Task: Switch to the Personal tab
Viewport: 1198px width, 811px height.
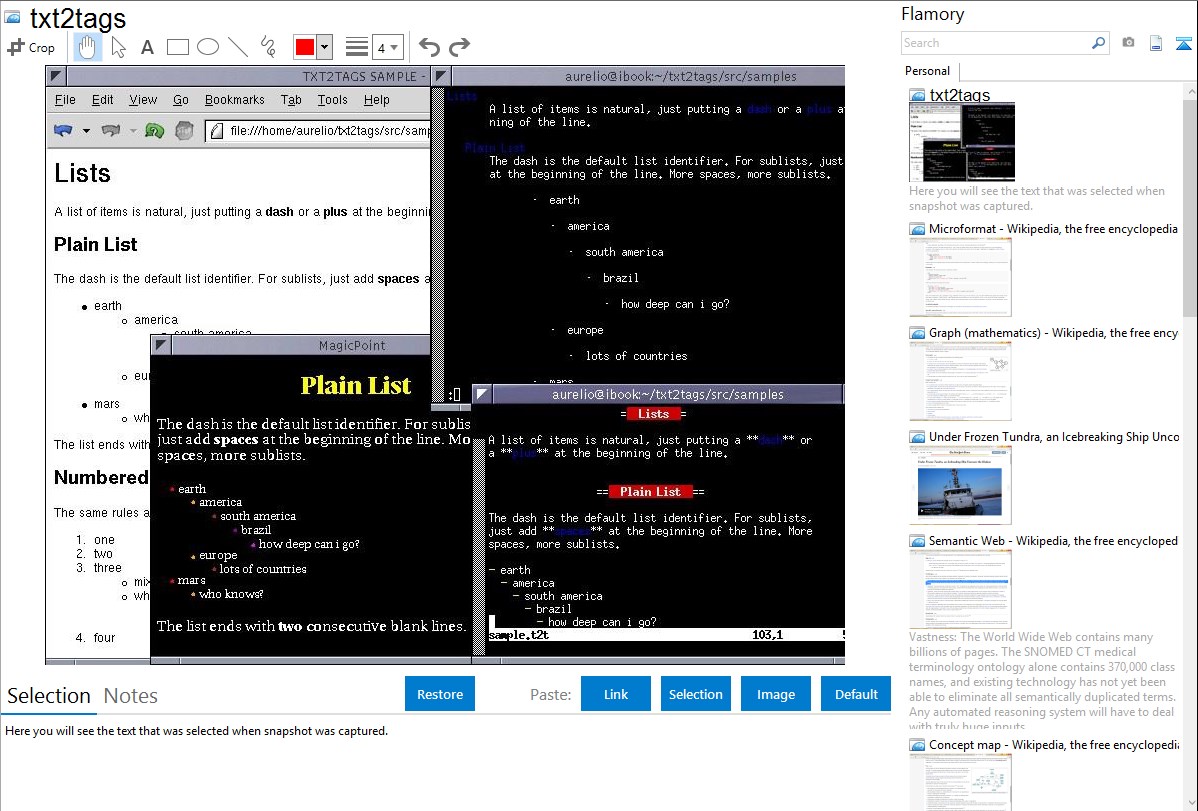Action: pyautogui.click(x=928, y=71)
